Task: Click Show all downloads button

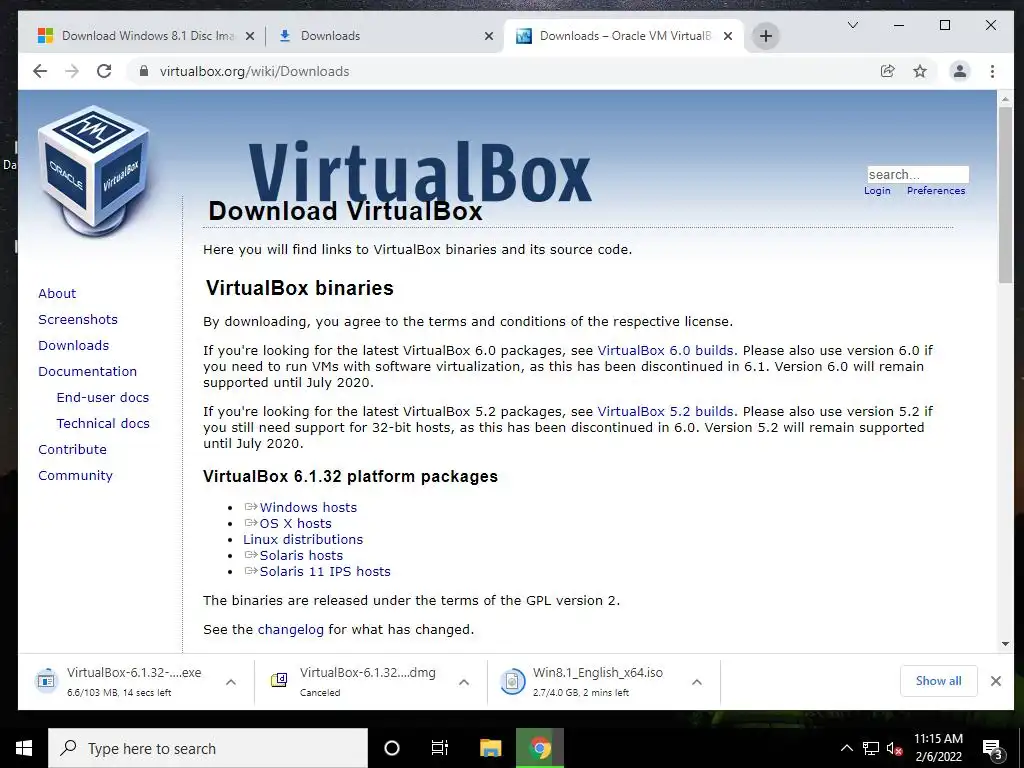Action: pyautogui.click(x=938, y=681)
